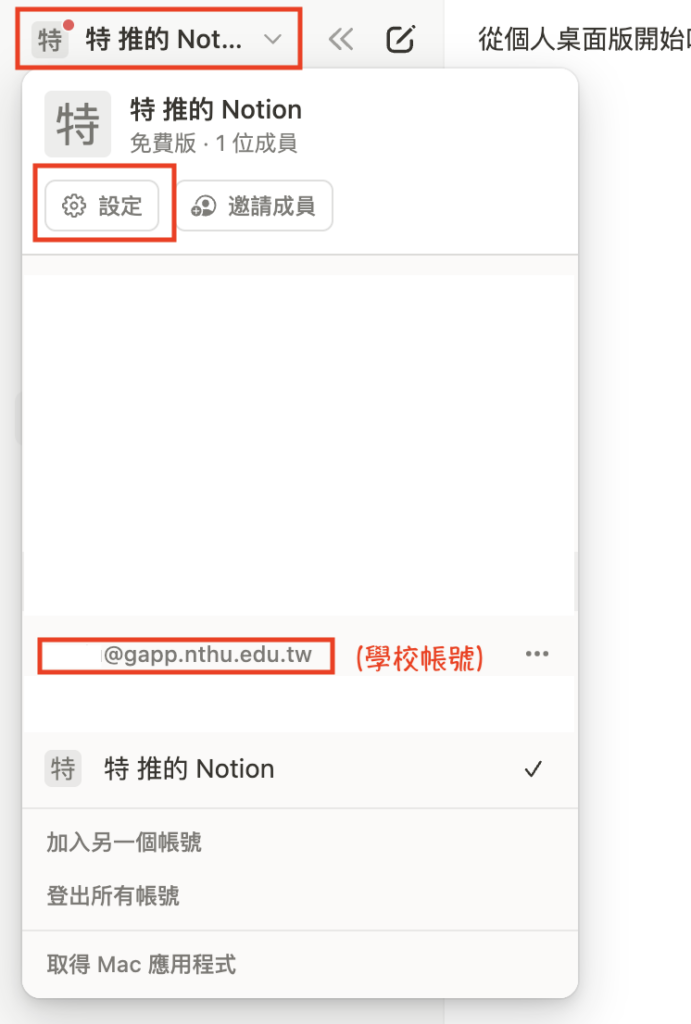Viewport: 691px width, 1024px height.
Task: Click 邀請成員 button label
Action: pyautogui.click(x=271, y=206)
